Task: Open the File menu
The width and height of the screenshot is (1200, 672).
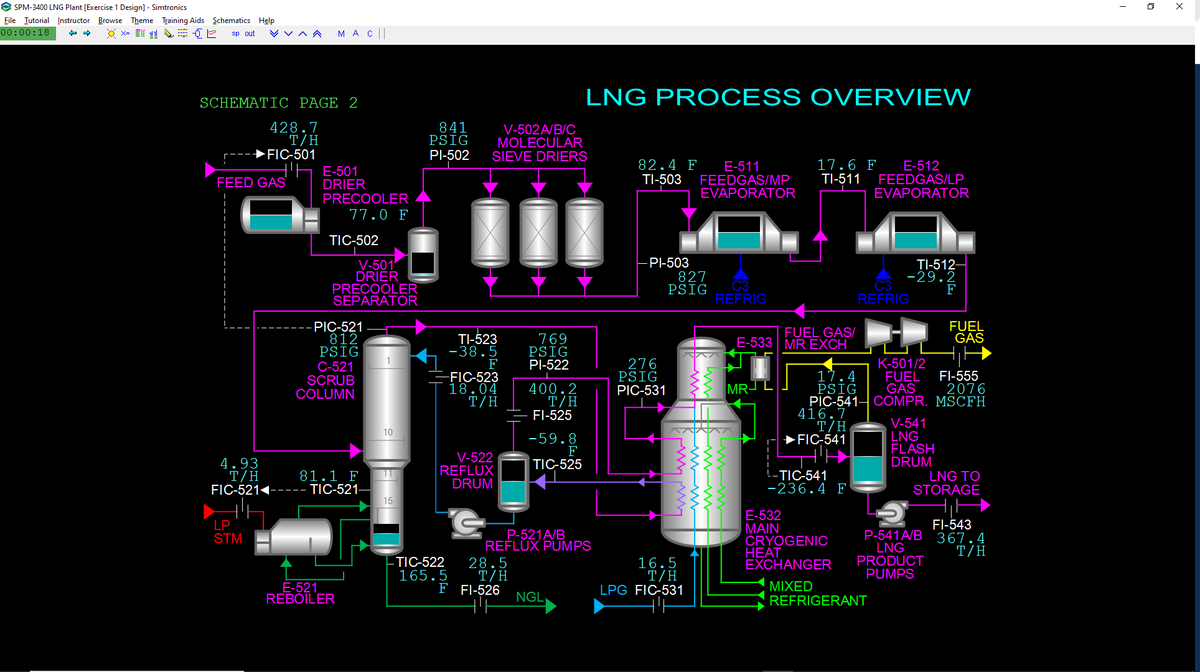Action: click(x=10, y=20)
